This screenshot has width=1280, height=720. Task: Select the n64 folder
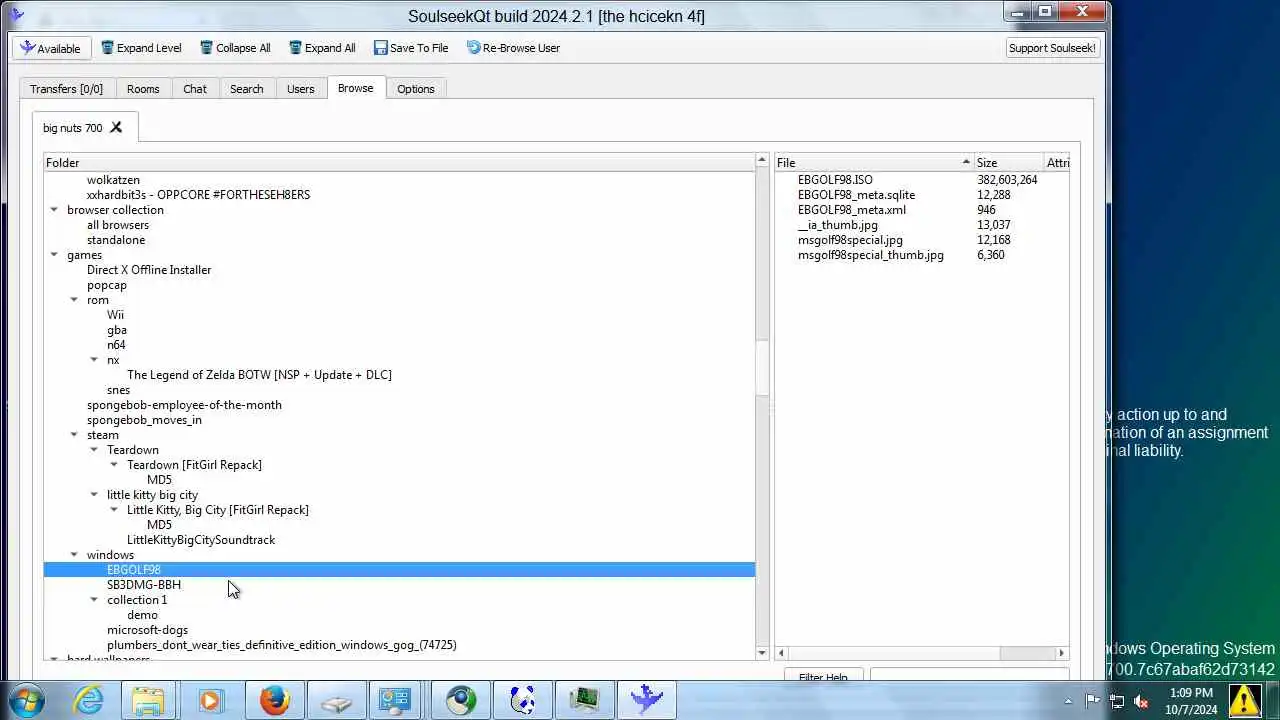(116, 345)
